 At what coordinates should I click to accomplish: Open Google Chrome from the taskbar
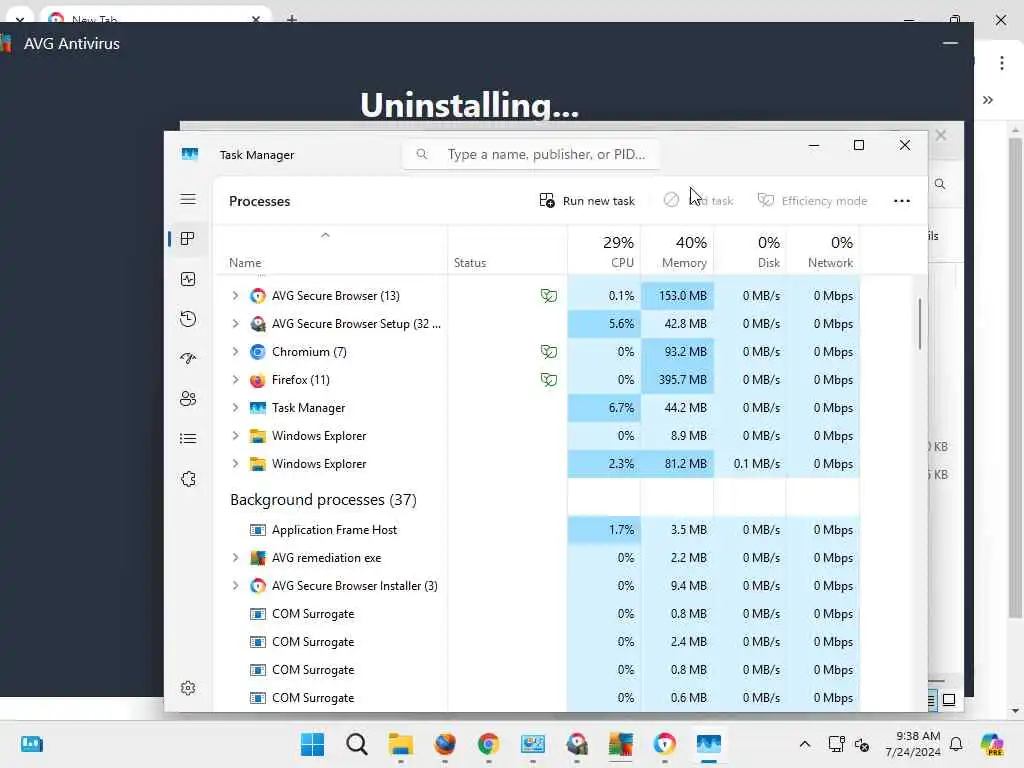point(488,744)
